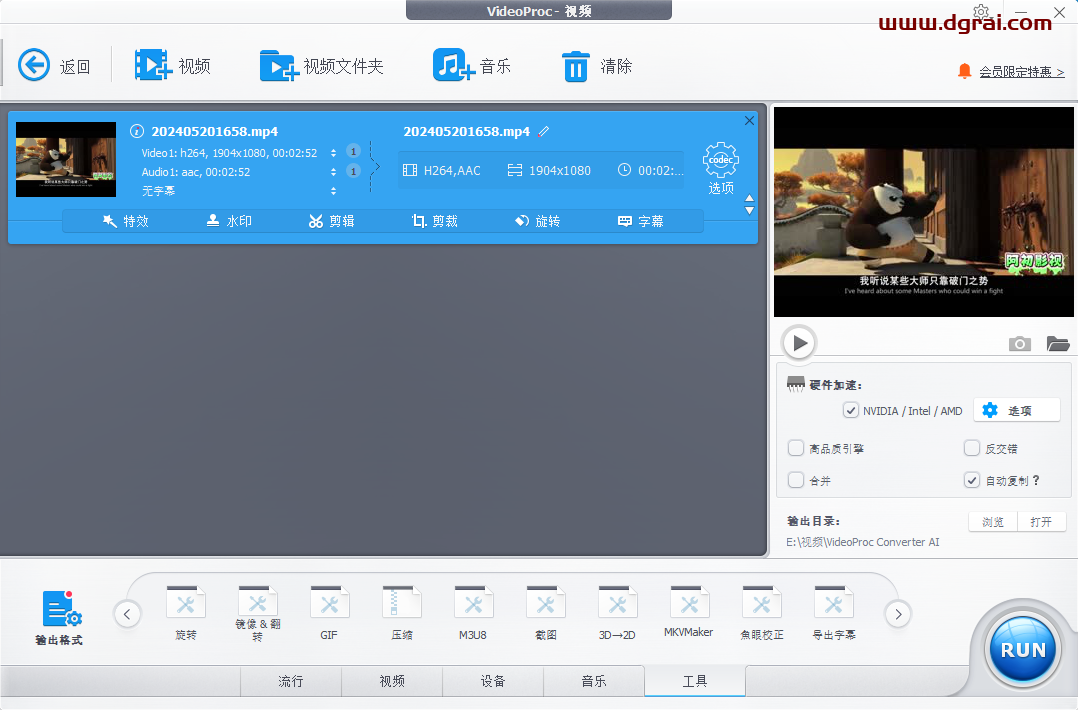Select the 3D→2D toolbox item
Image resolution: width=1078 pixels, height=710 pixels.
(x=617, y=613)
